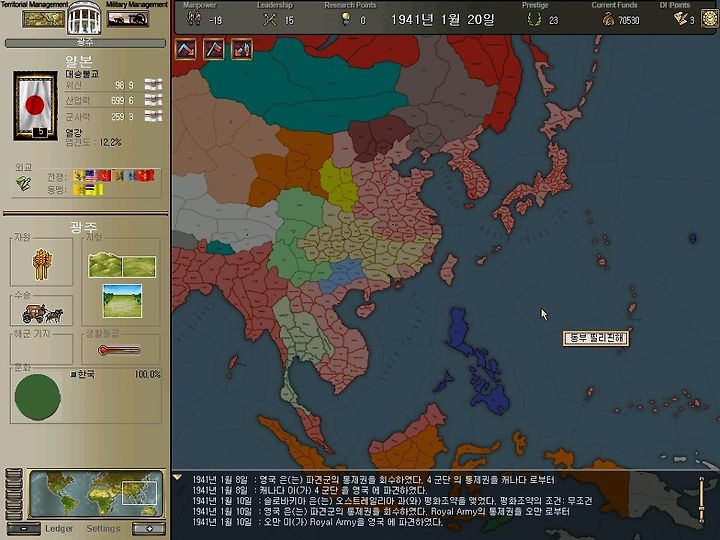Select Taiwan island on the map
Screen dimensions: 720x540
[x=448, y=270]
